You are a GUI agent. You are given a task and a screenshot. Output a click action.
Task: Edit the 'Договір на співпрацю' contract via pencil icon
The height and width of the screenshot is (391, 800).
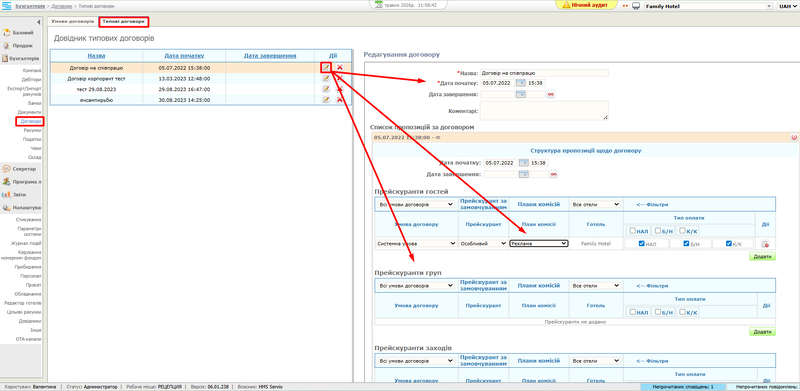(326, 67)
